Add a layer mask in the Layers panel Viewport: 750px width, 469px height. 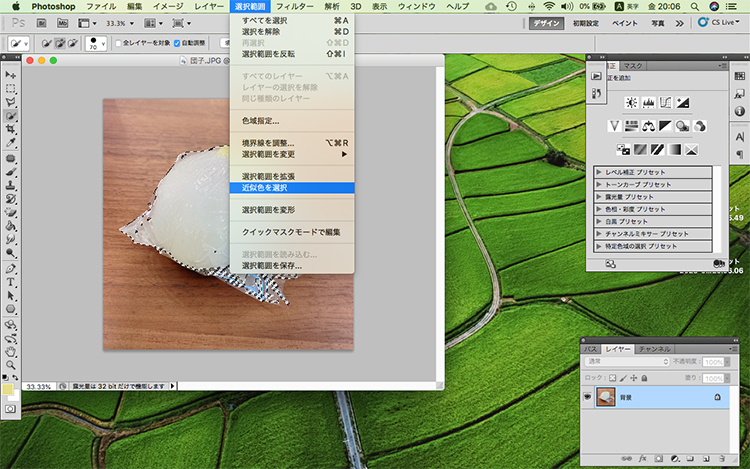click(x=659, y=458)
